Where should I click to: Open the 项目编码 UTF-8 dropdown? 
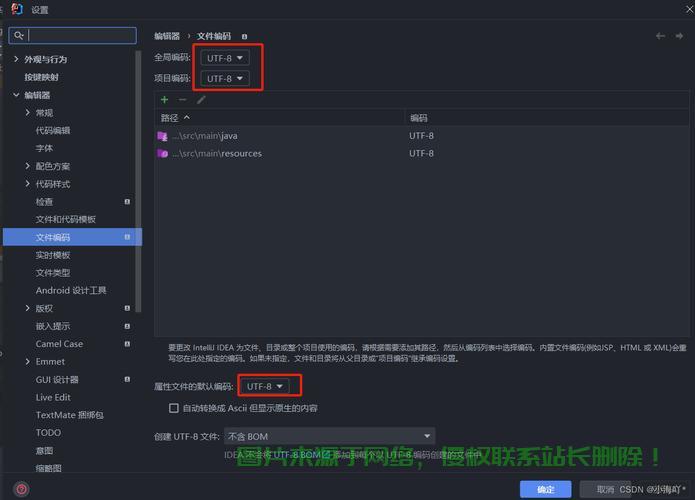tap(225, 78)
